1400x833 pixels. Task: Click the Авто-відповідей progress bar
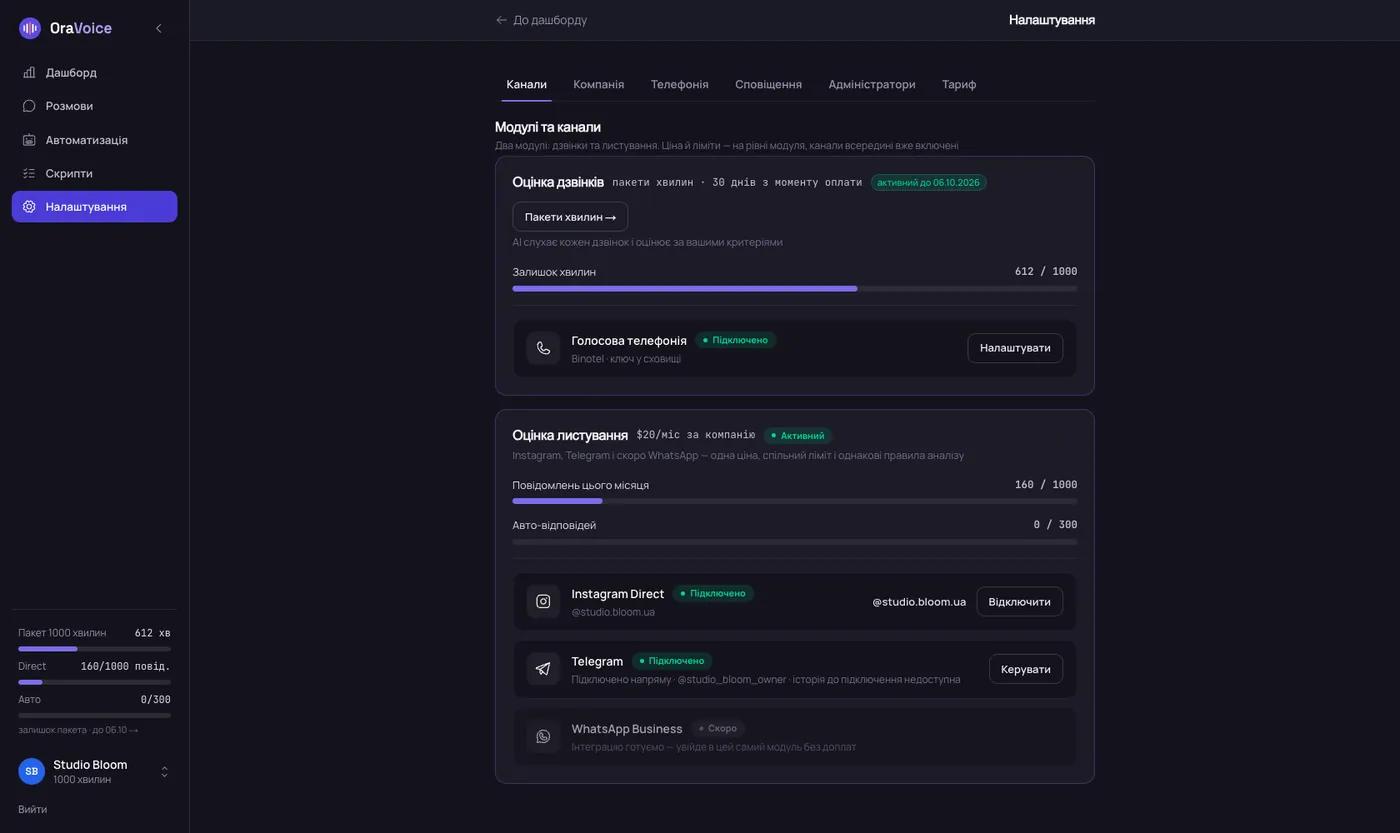coord(795,541)
